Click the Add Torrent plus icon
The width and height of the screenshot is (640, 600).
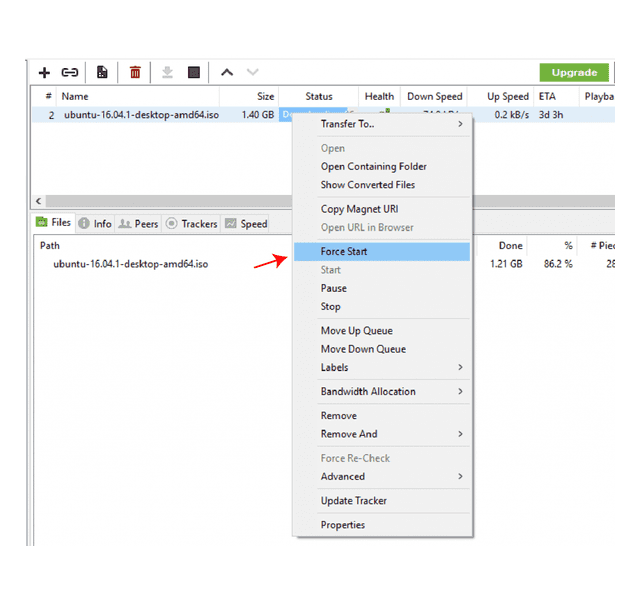[x=44, y=73]
